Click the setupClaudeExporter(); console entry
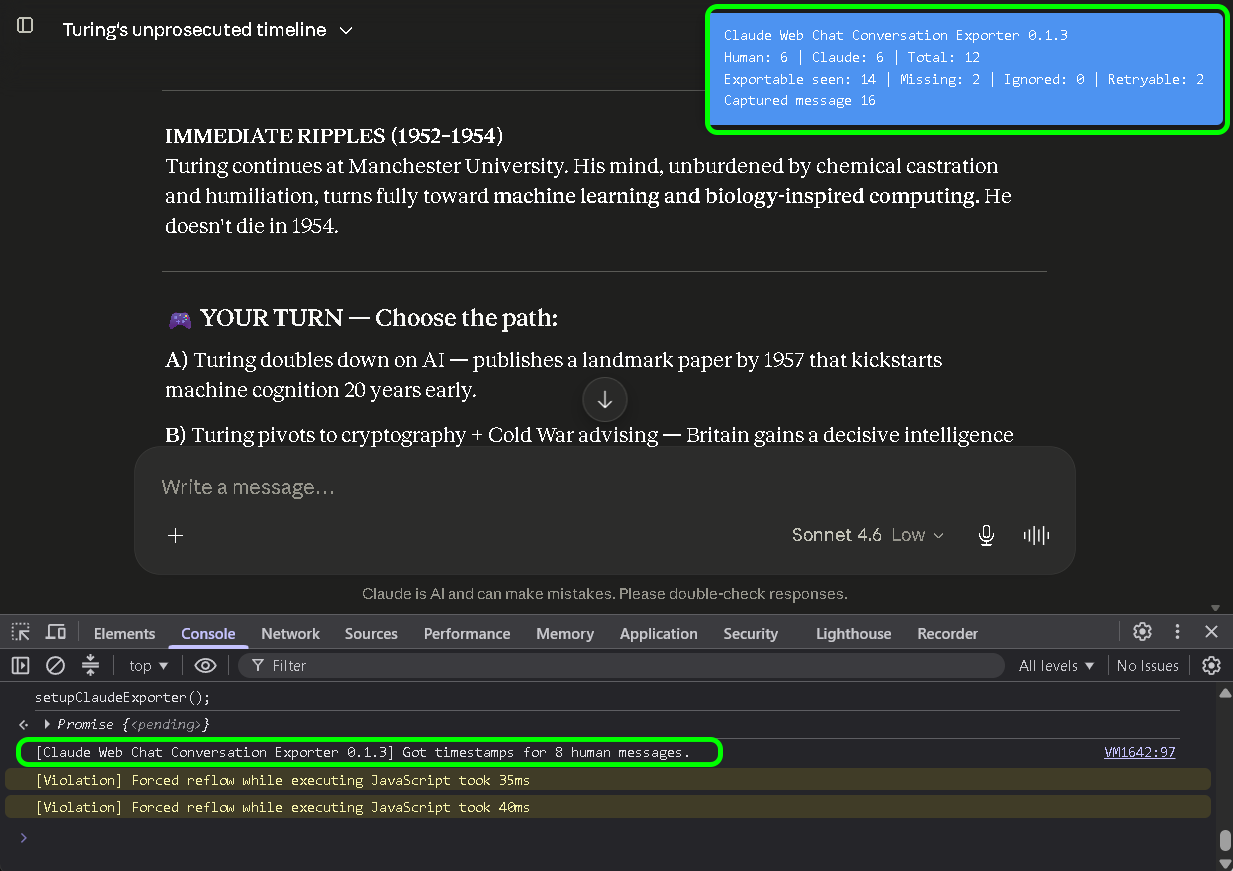The height and width of the screenshot is (871, 1233). [x=123, y=697]
